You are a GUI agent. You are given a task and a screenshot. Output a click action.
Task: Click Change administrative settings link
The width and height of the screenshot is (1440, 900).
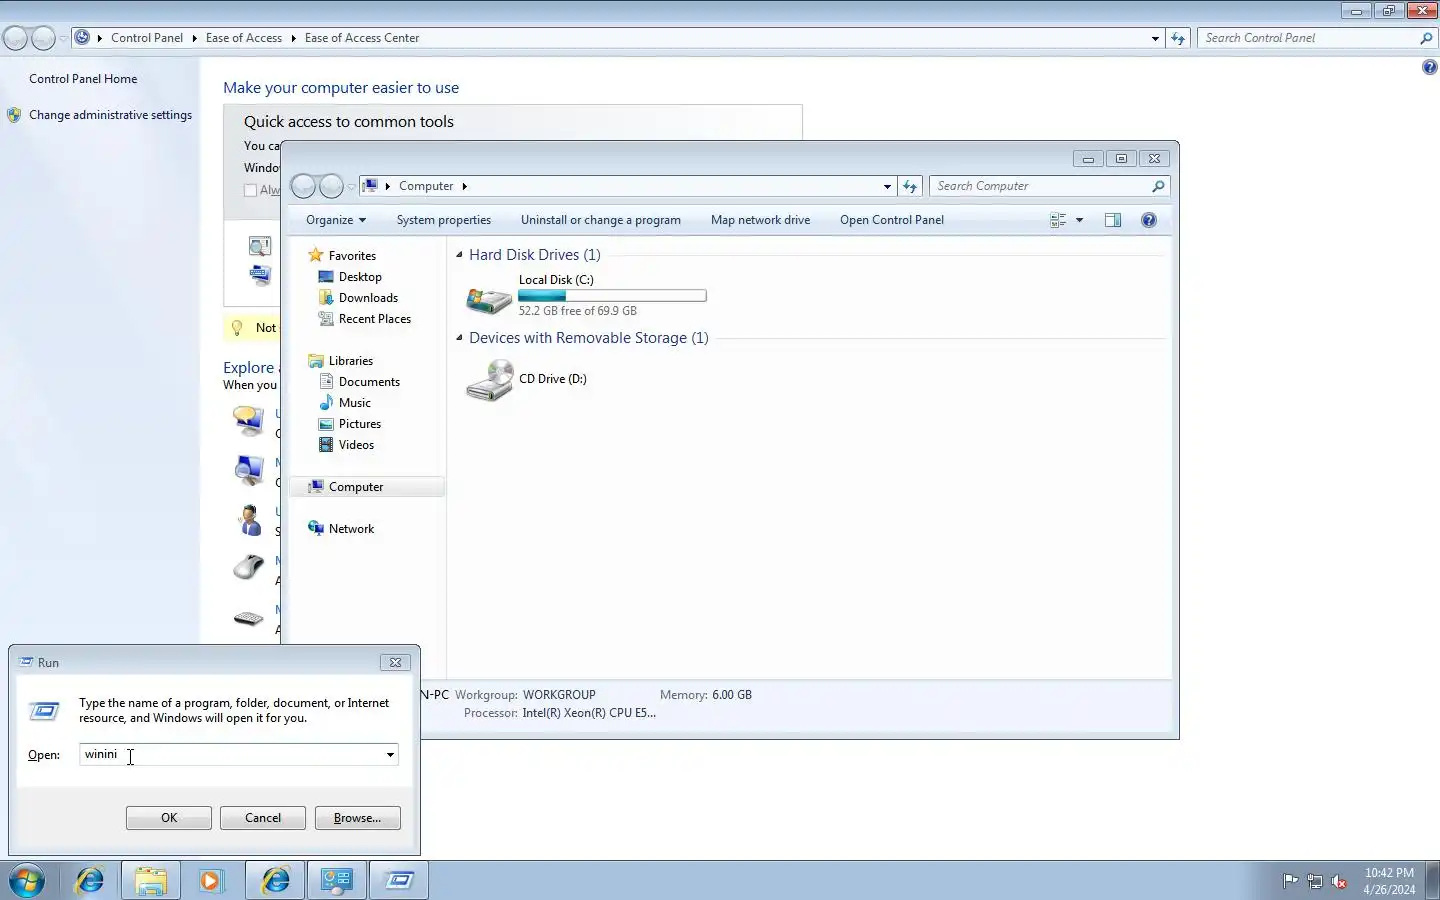click(110, 115)
